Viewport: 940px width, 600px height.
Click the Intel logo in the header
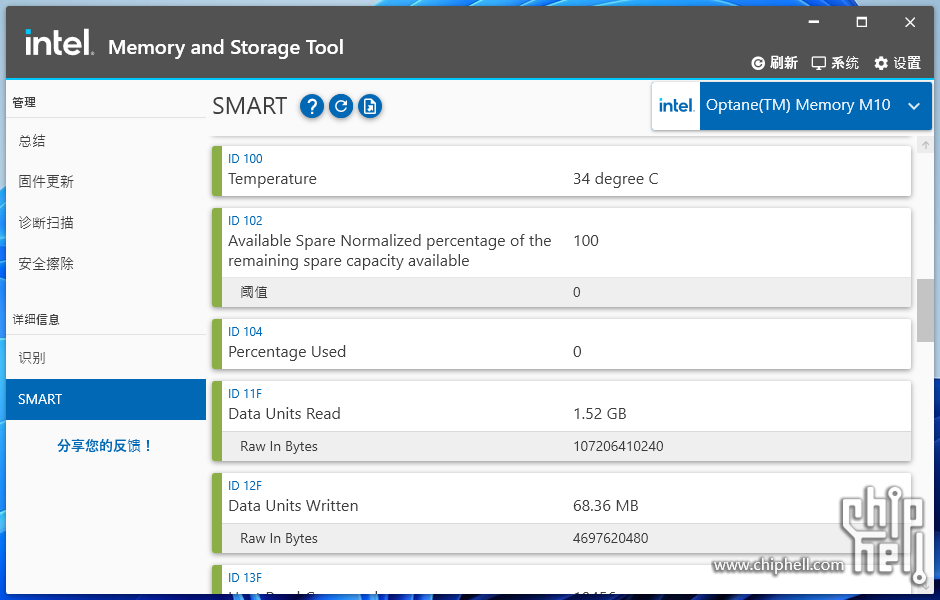(x=58, y=43)
